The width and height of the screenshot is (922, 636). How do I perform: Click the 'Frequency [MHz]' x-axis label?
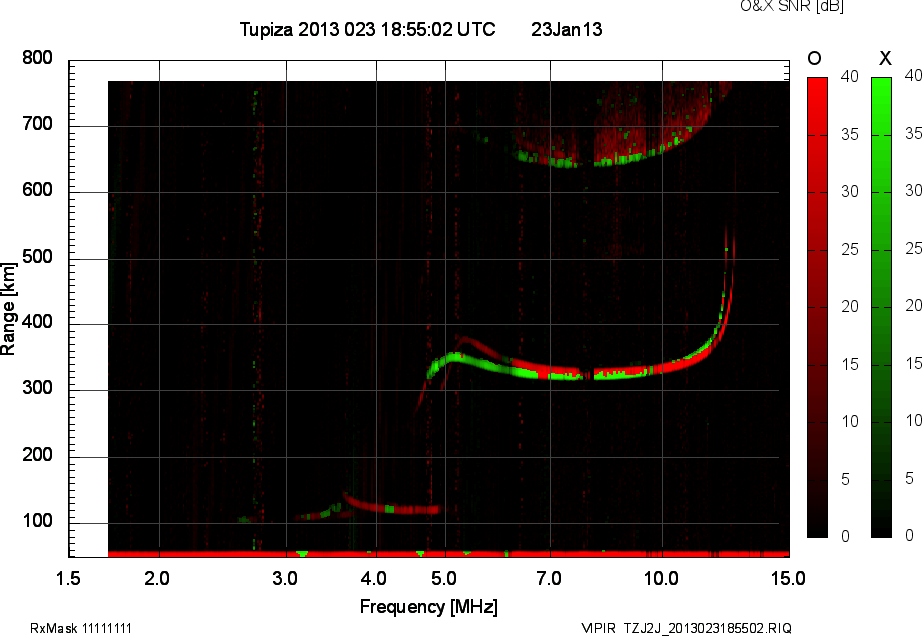[429, 607]
